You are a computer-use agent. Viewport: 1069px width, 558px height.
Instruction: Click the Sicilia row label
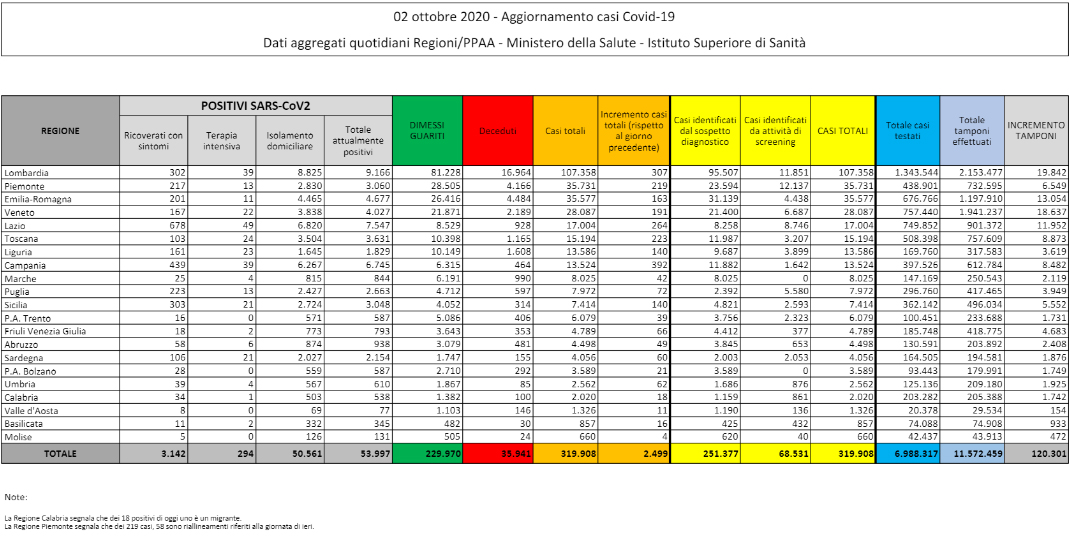point(17,305)
